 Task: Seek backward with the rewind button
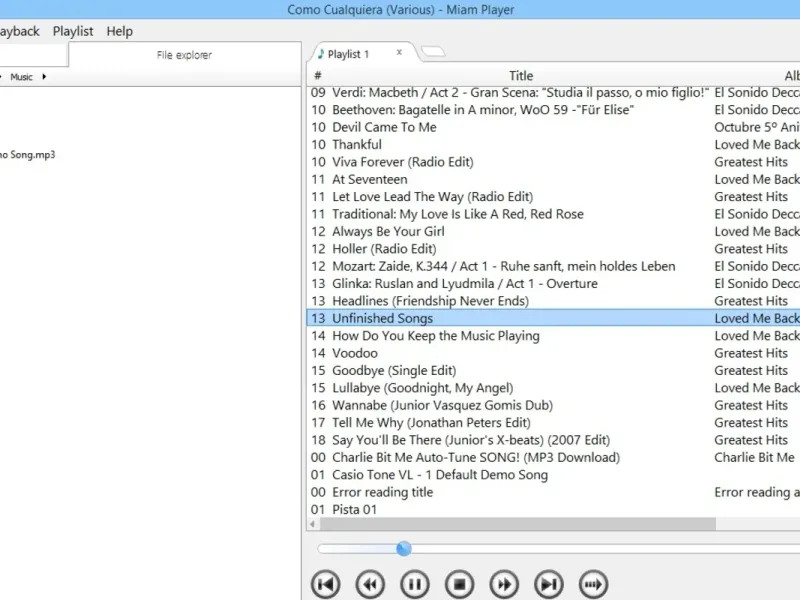(x=370, y=584)
